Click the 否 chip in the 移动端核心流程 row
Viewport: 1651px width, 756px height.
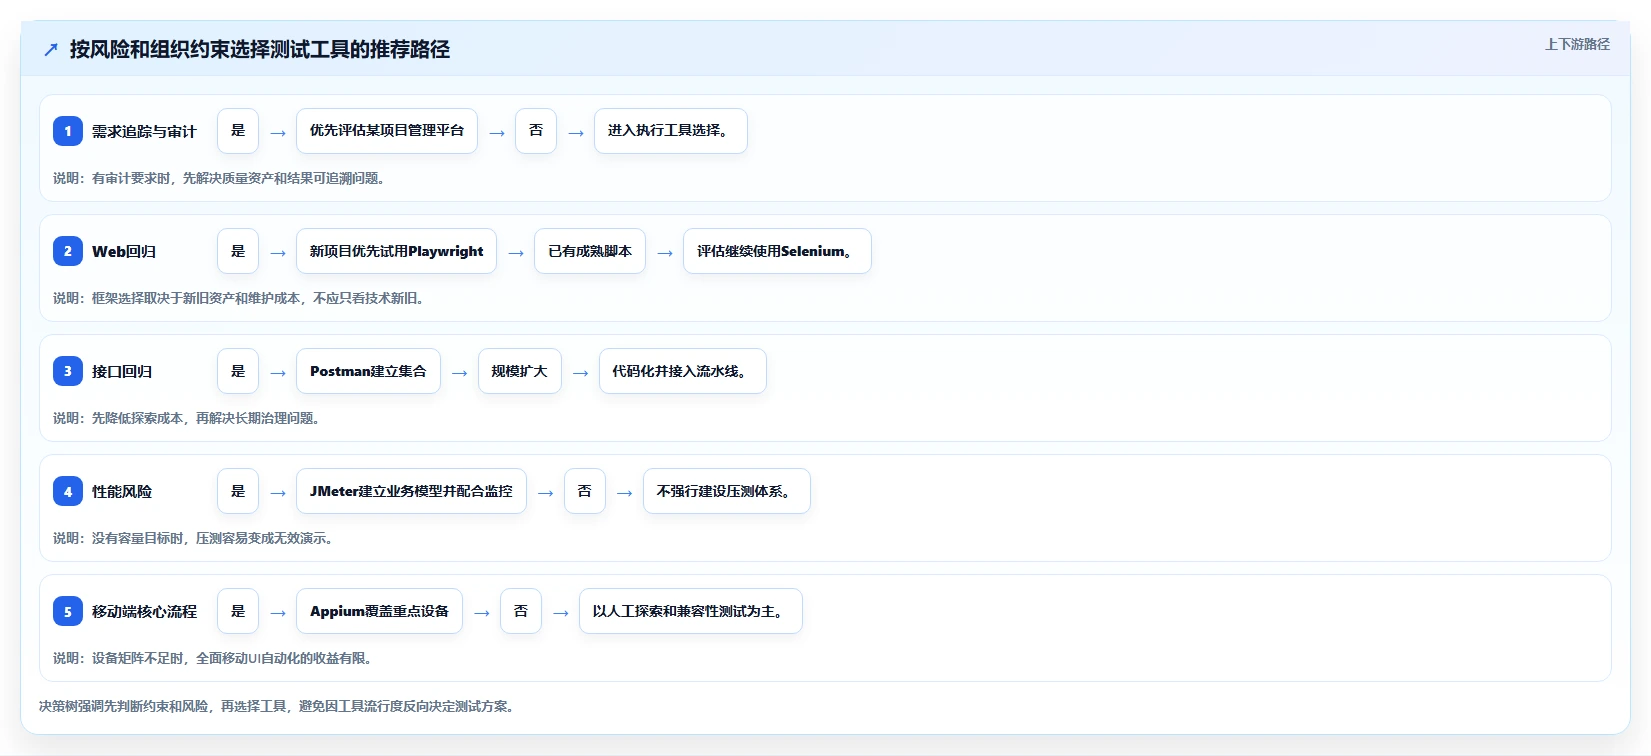pos(521,611)
